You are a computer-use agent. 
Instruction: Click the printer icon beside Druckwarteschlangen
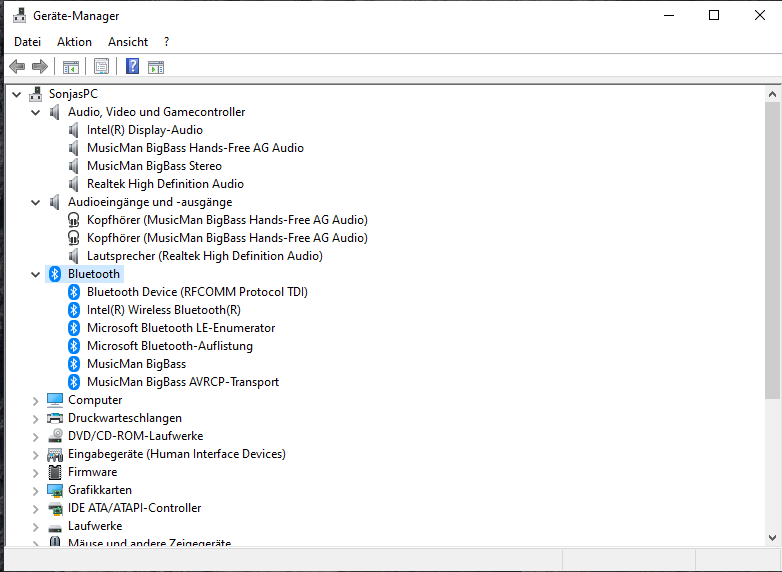pos(55,418)
